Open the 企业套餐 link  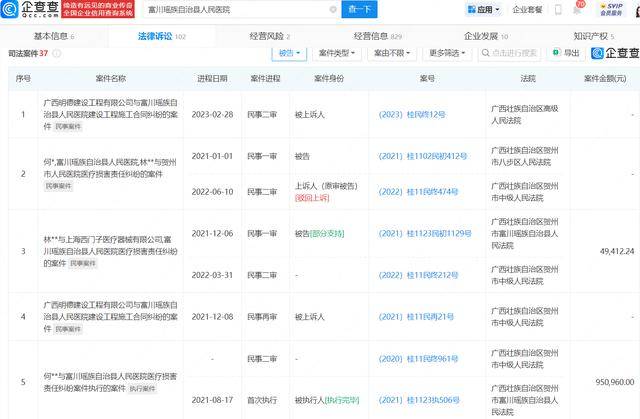pos(527,9)
